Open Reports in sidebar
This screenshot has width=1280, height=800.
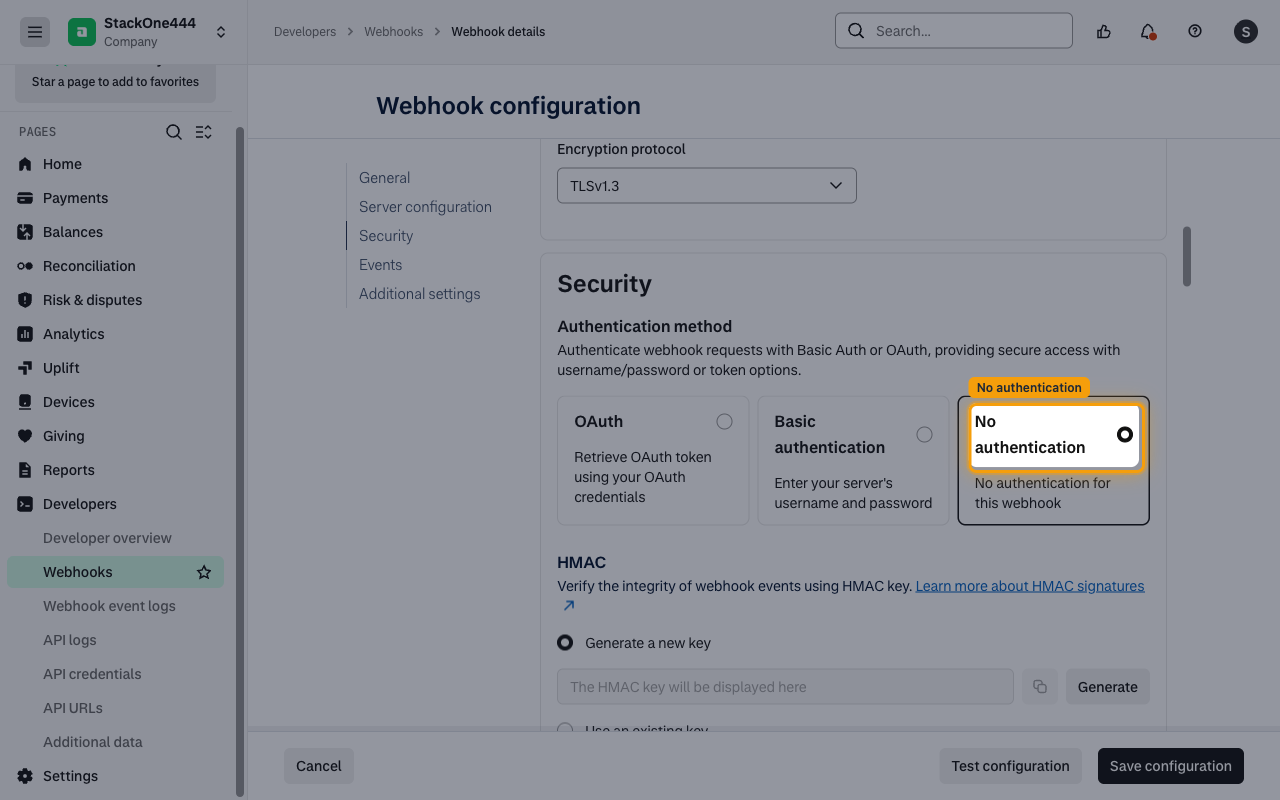coord(69,470)
